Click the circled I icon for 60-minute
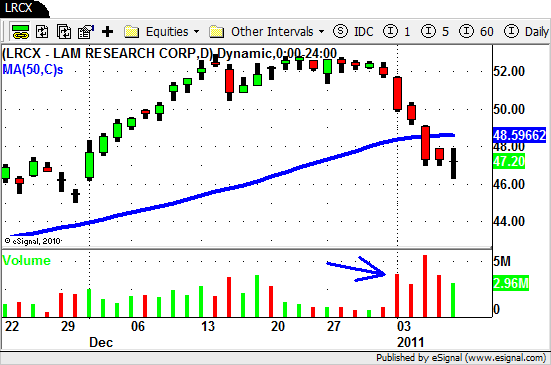The width and height of the screenshot is (551, 365). (466, 32)
